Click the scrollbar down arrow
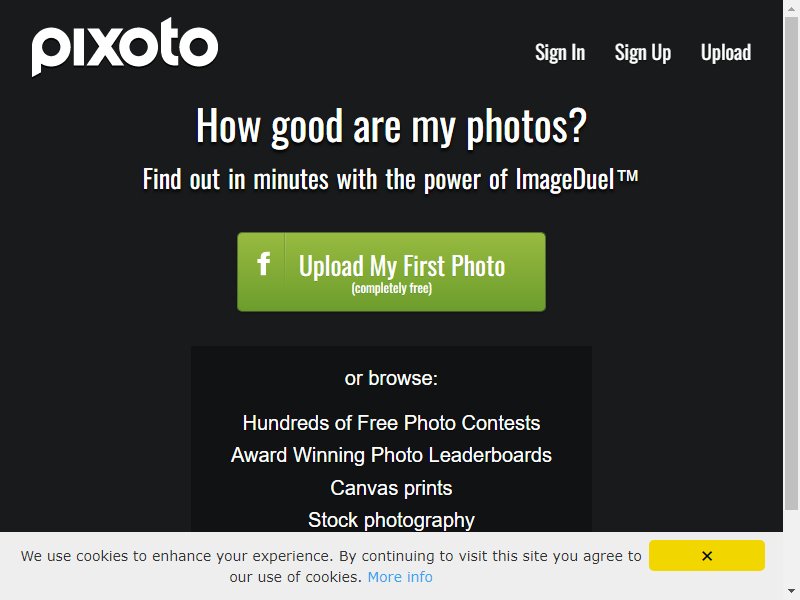The height and width of the screenshot is (600, 800). tap(791, 591)
